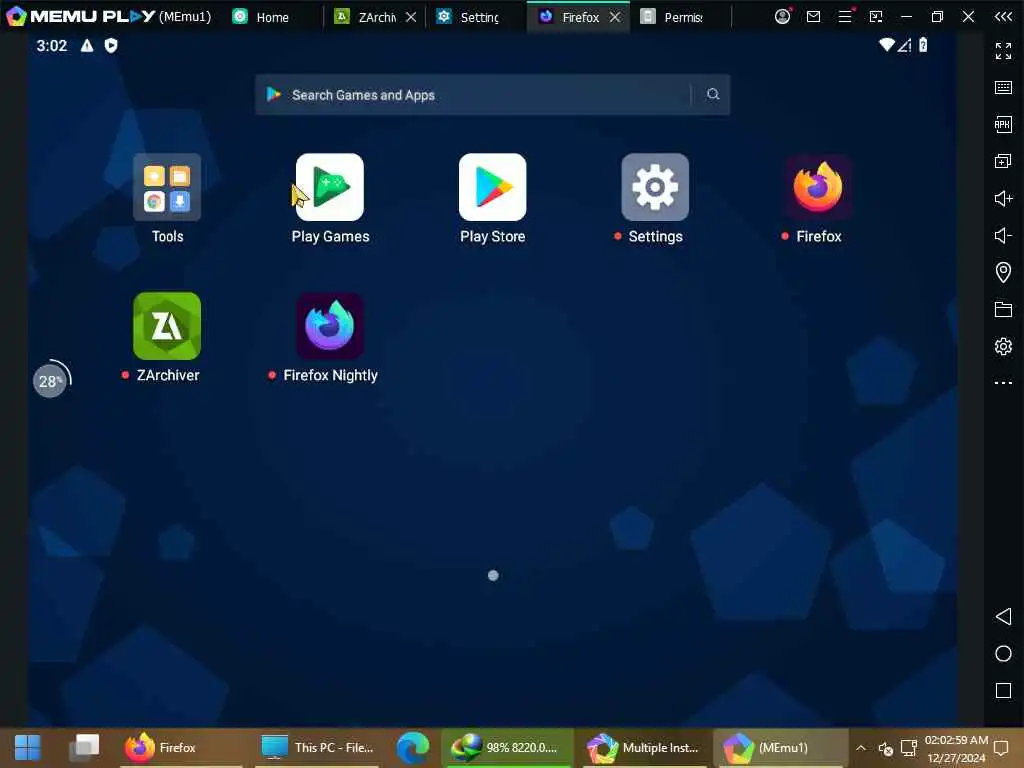
Task: Open MEmu emulator settings gear in sidebar
Action: (x=1003, y=346)
